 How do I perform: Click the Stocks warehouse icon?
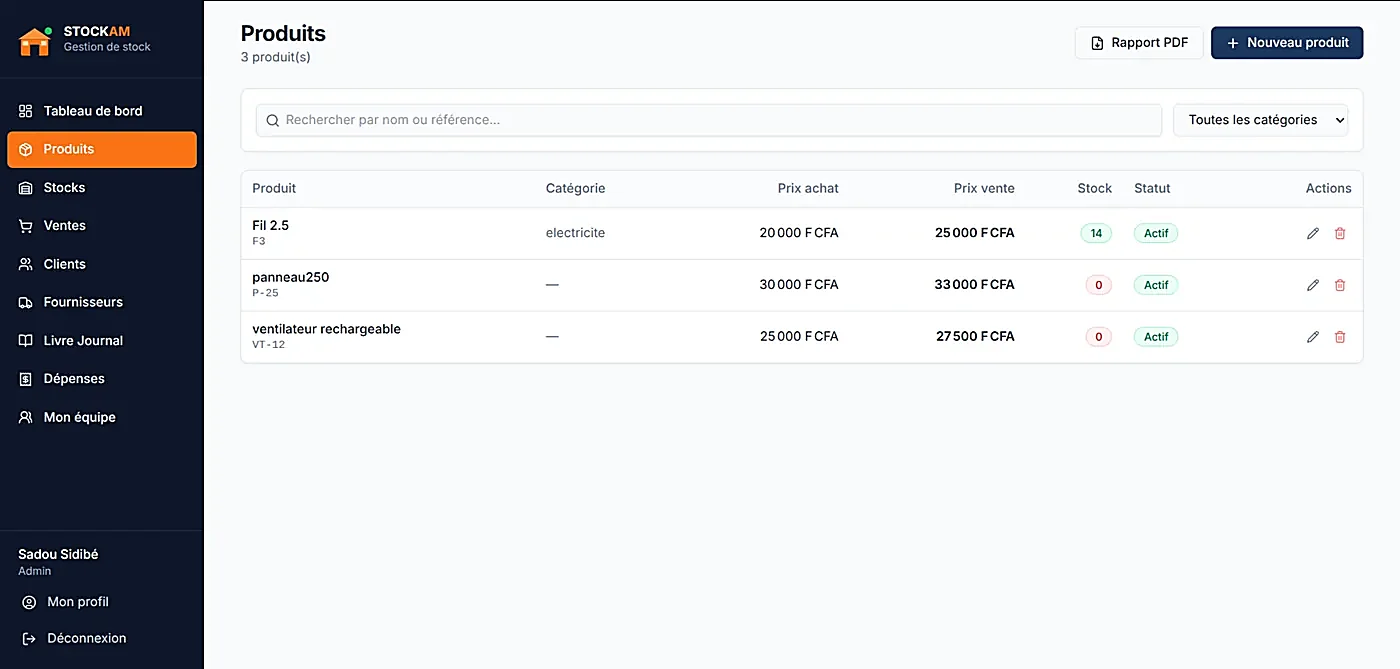[x=26, y=188]
